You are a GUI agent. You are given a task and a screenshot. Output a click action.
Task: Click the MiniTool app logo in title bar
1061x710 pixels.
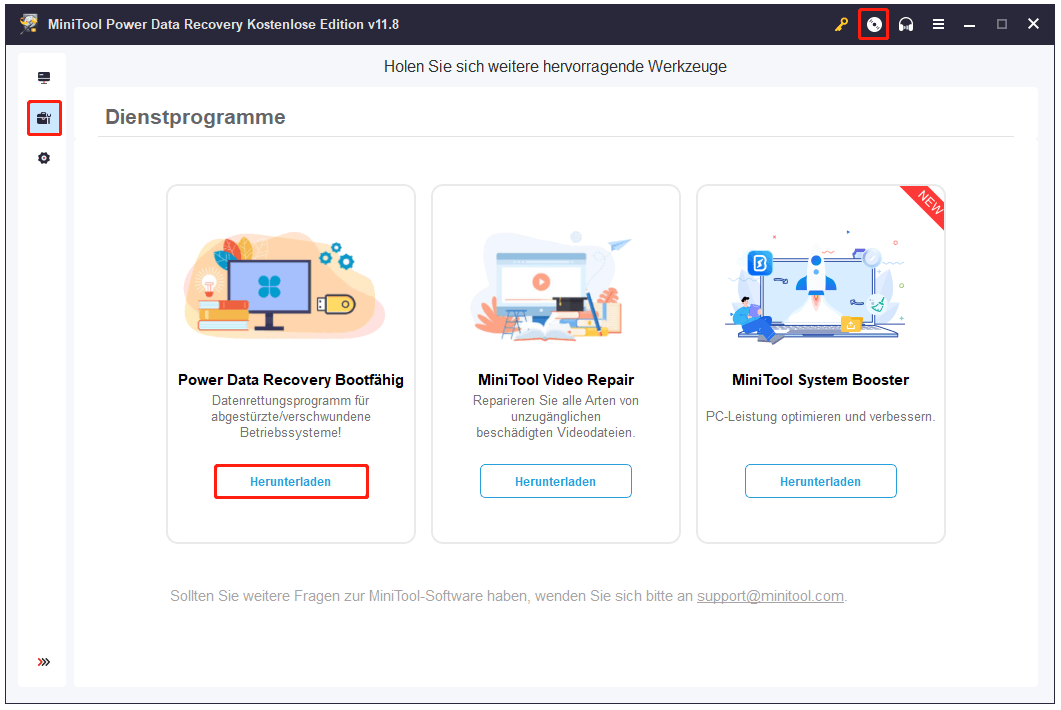[x=28, y=24]
